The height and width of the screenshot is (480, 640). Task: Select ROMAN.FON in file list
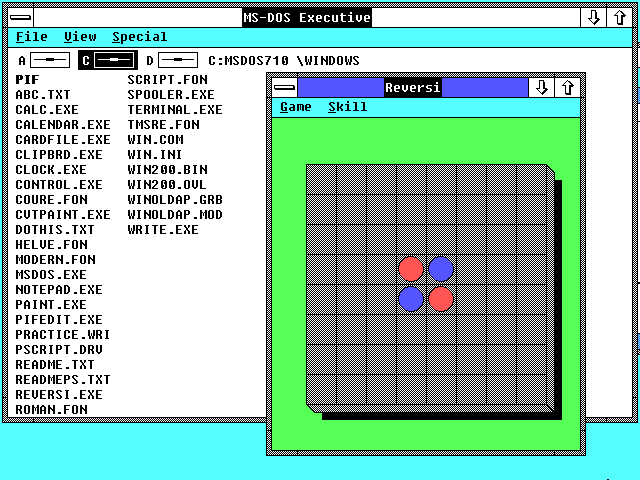coord(51,410)
